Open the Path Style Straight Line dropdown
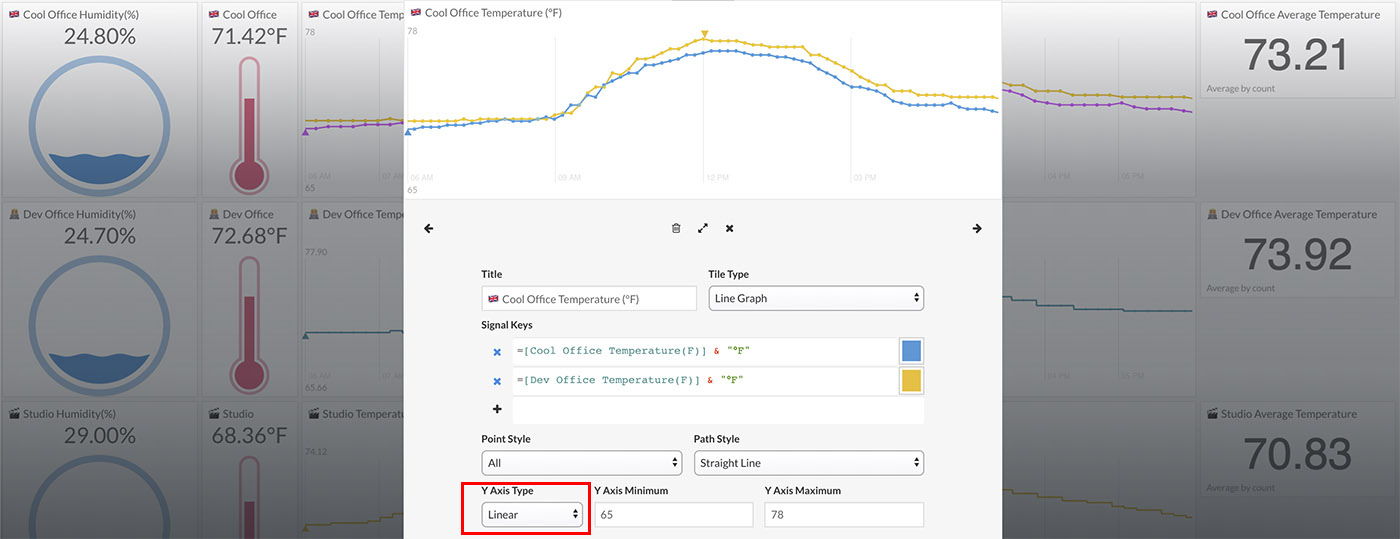1400x539 pixels. pyautogui.click(x=808, y=463)
